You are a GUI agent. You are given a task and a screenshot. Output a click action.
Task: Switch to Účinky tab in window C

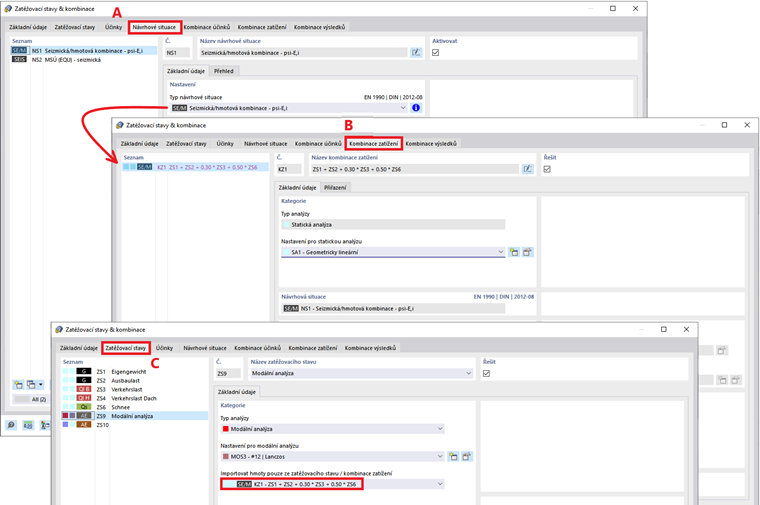(164, 348)
